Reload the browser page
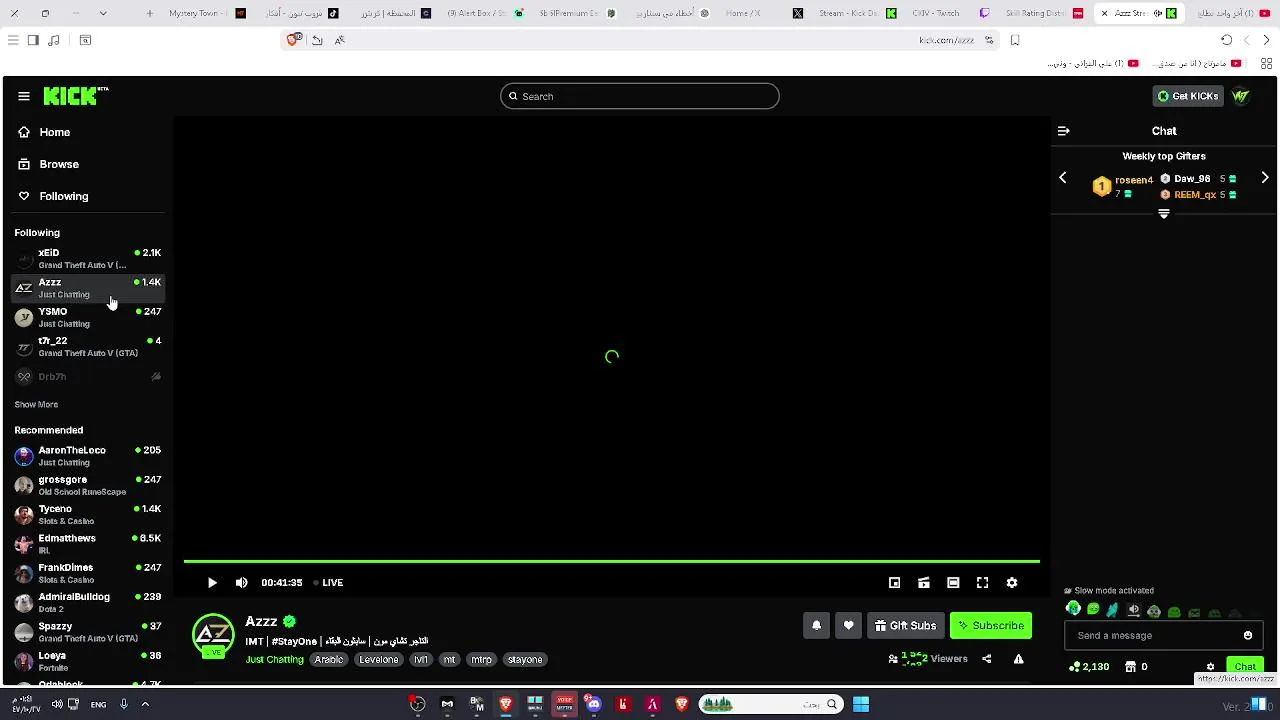The width and height of the screenshot is (1280, 720). [1226, 40]
